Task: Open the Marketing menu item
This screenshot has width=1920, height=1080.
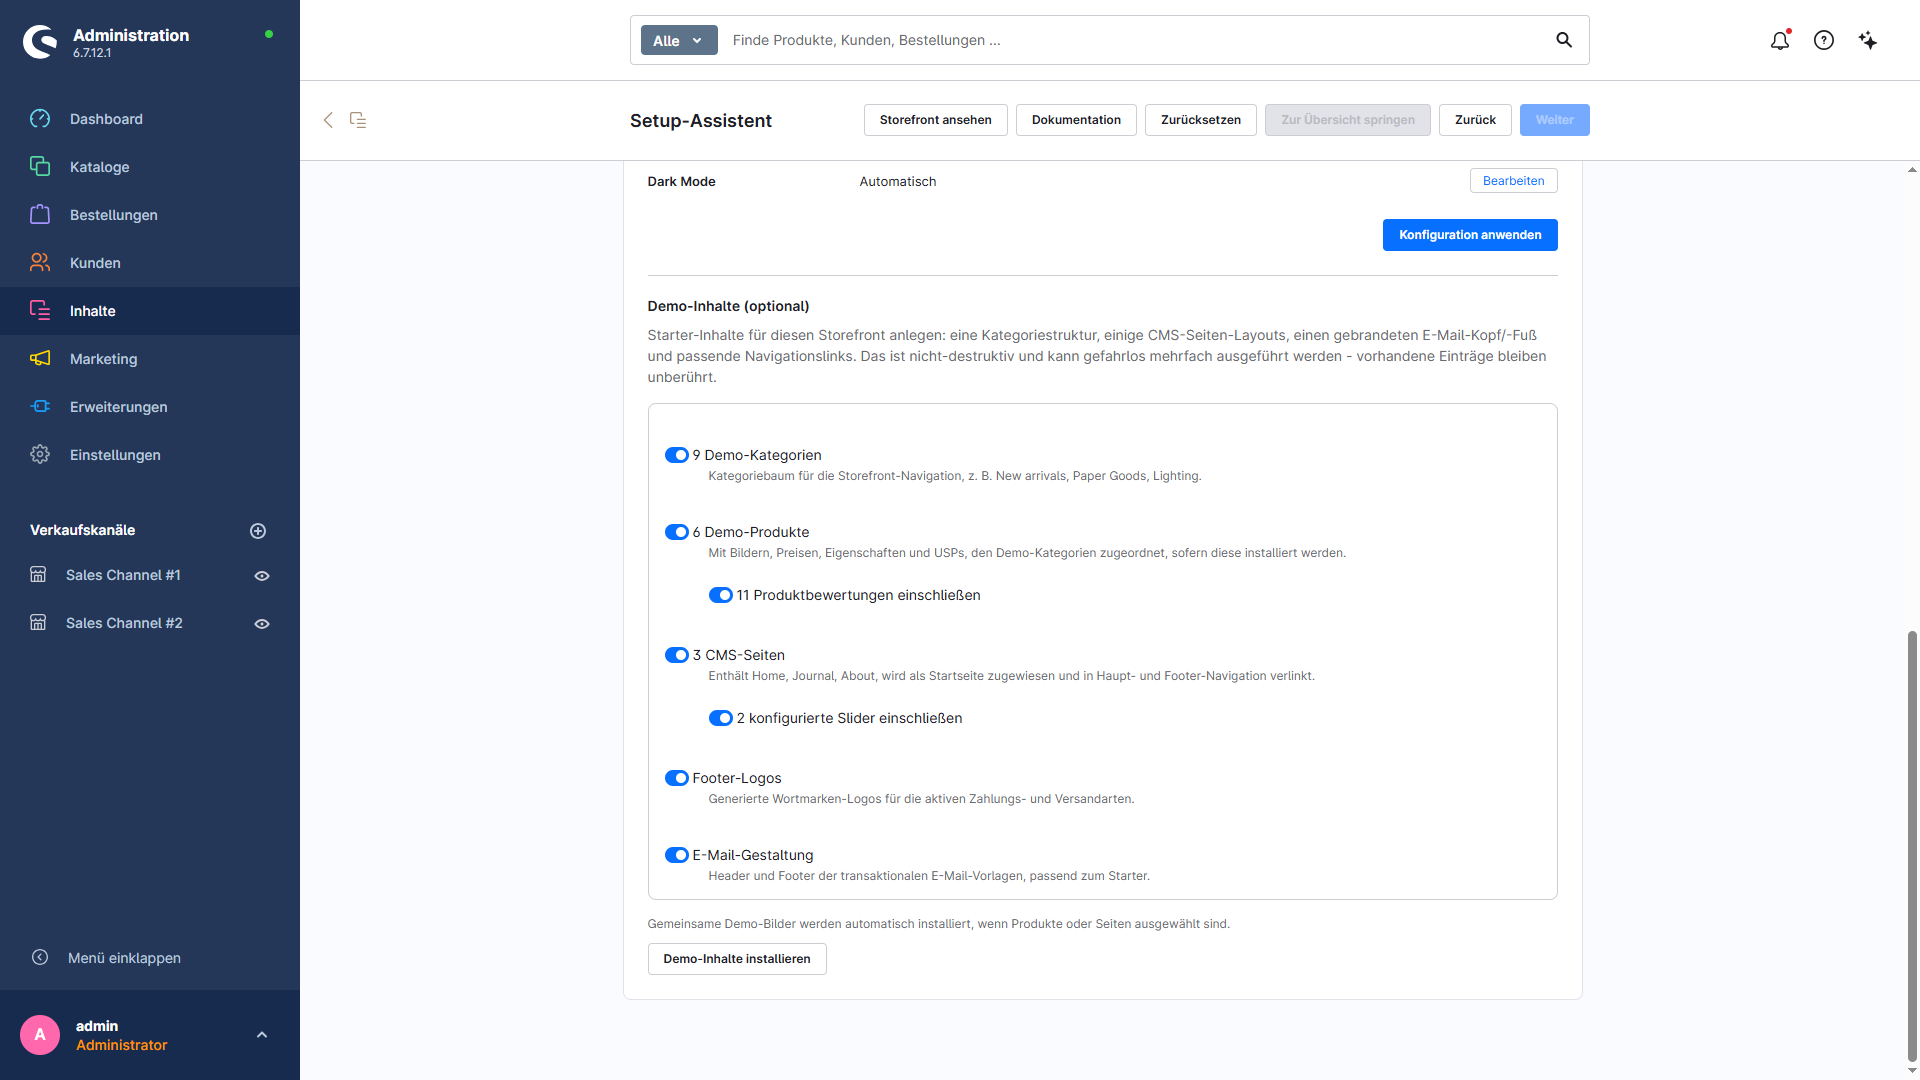Action: pos(150,359)
